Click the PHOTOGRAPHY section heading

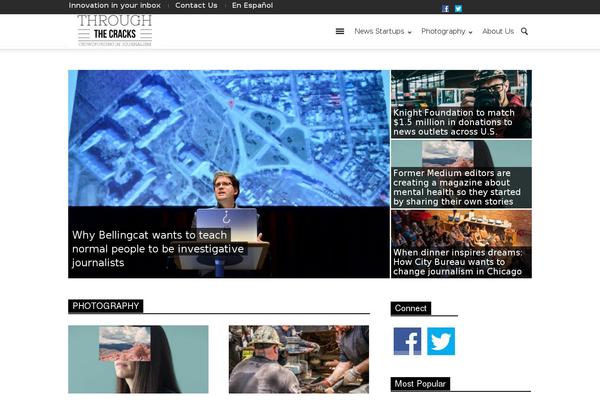[x=106, y=306]
